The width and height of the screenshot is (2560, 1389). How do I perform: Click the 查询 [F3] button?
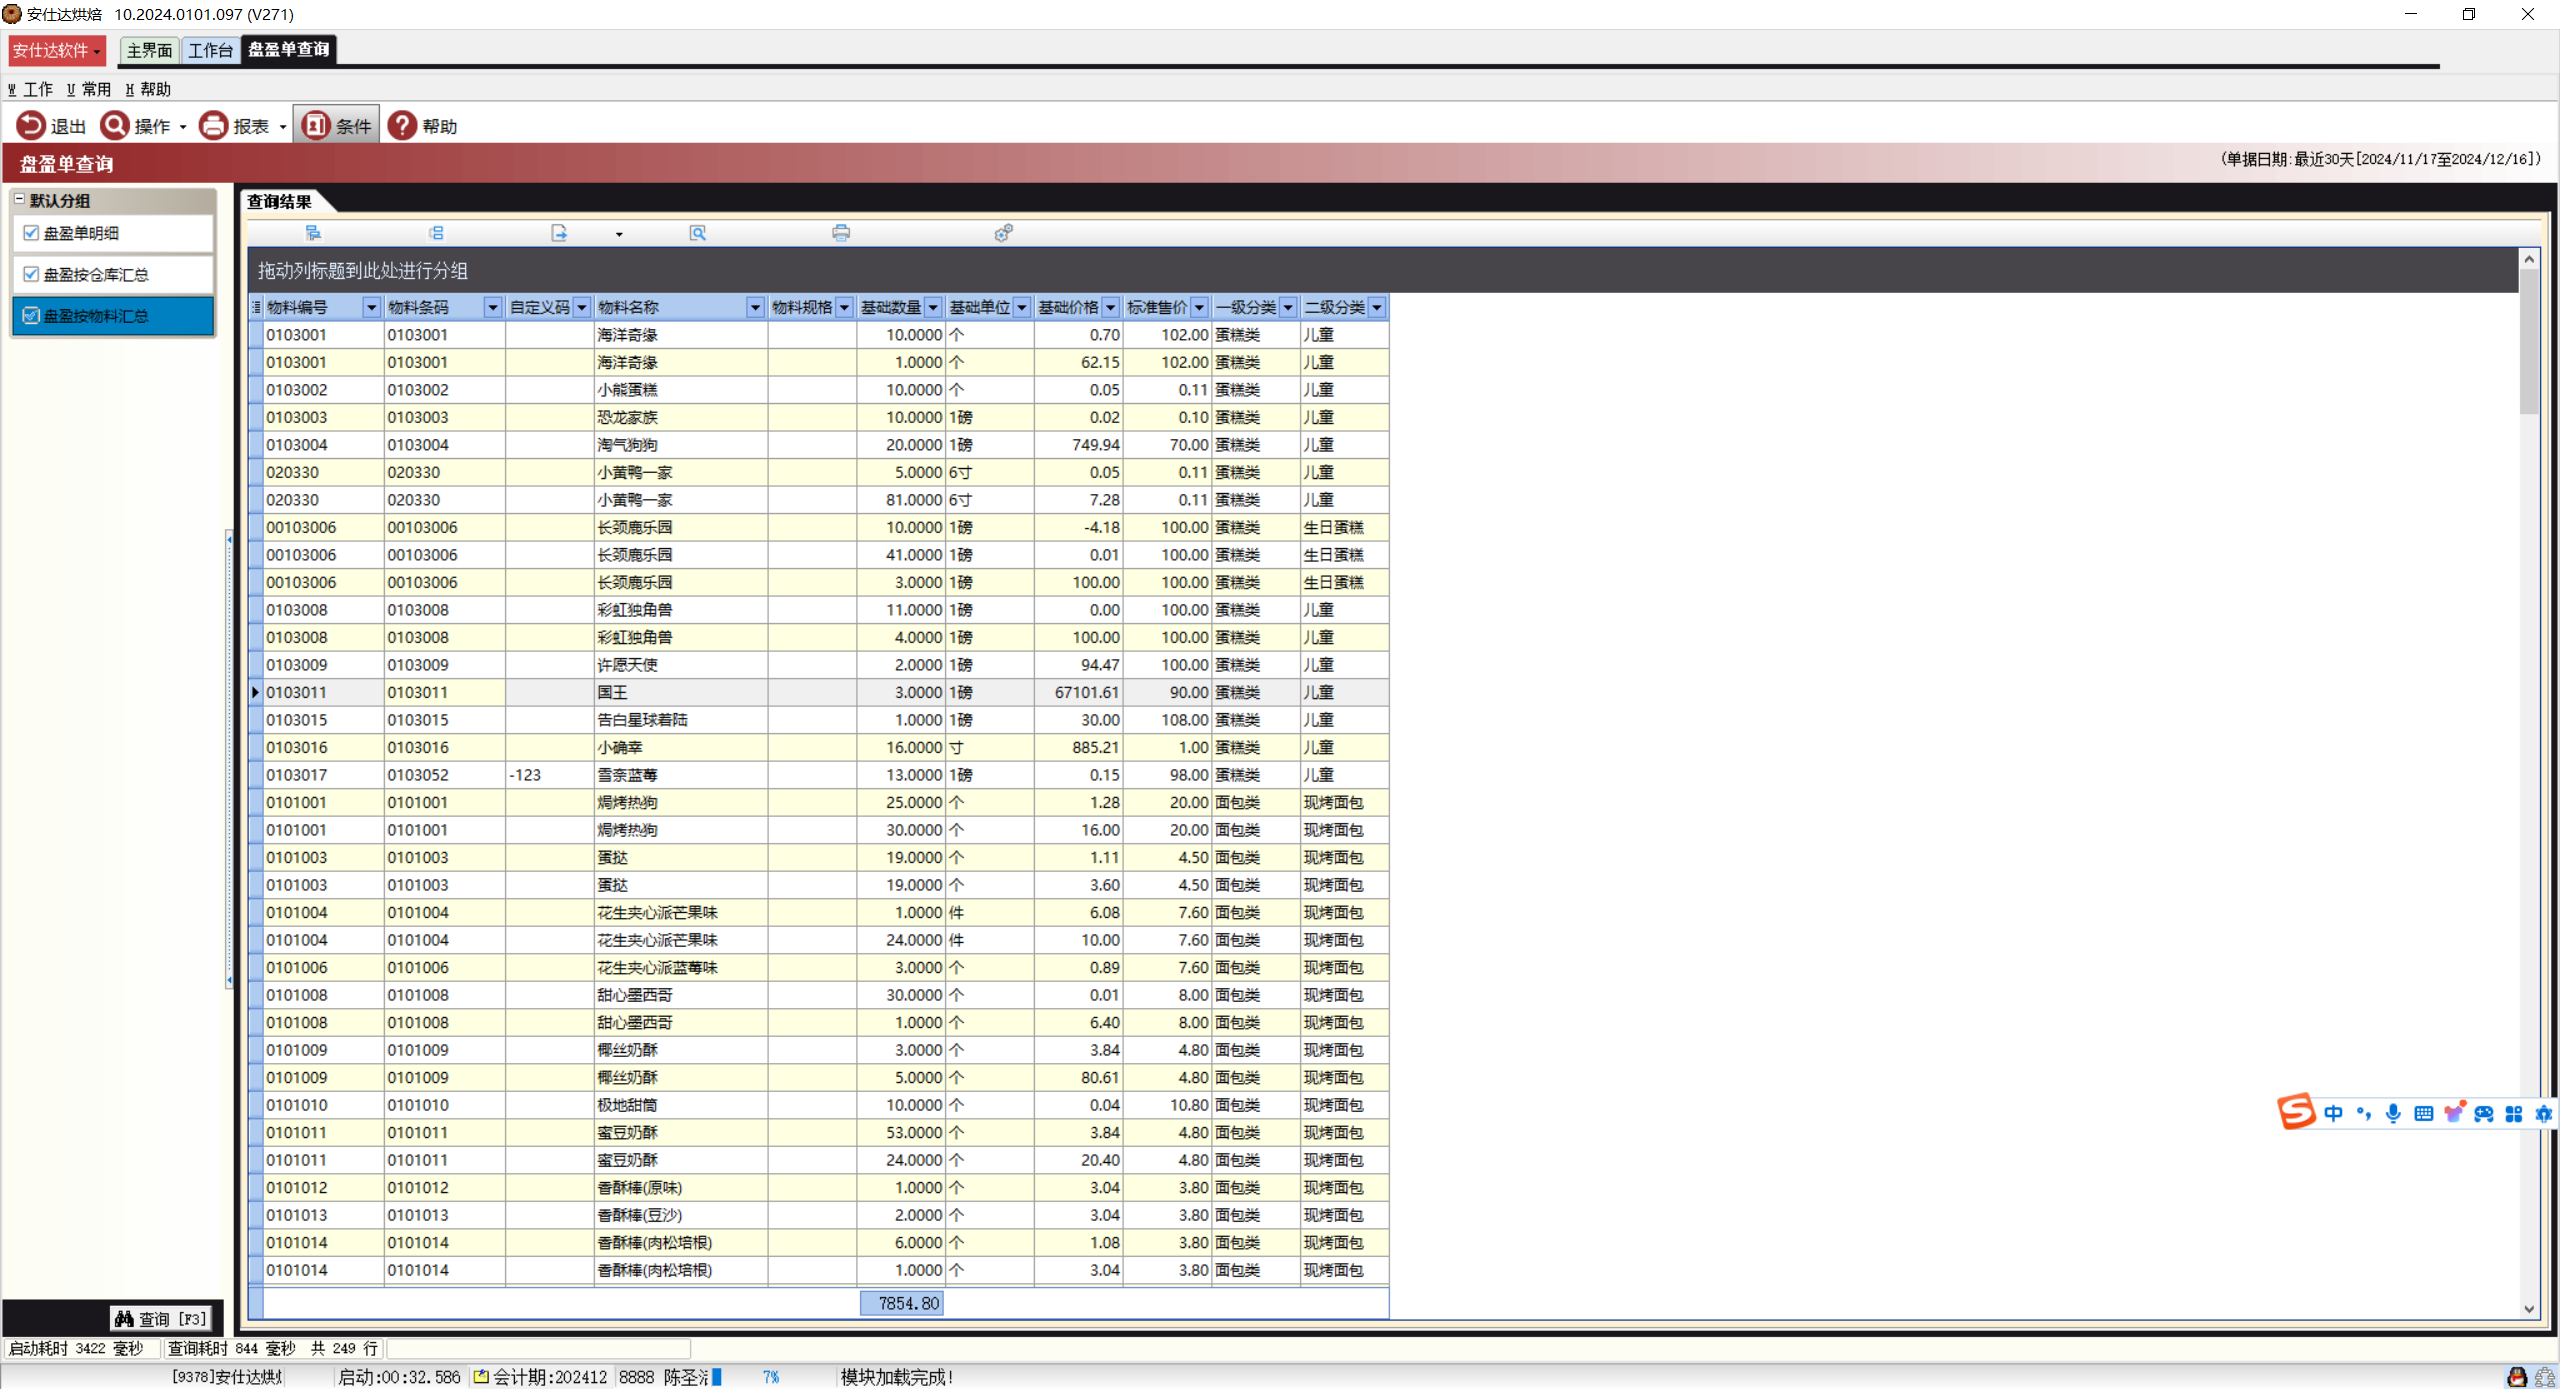[161, 1319]
